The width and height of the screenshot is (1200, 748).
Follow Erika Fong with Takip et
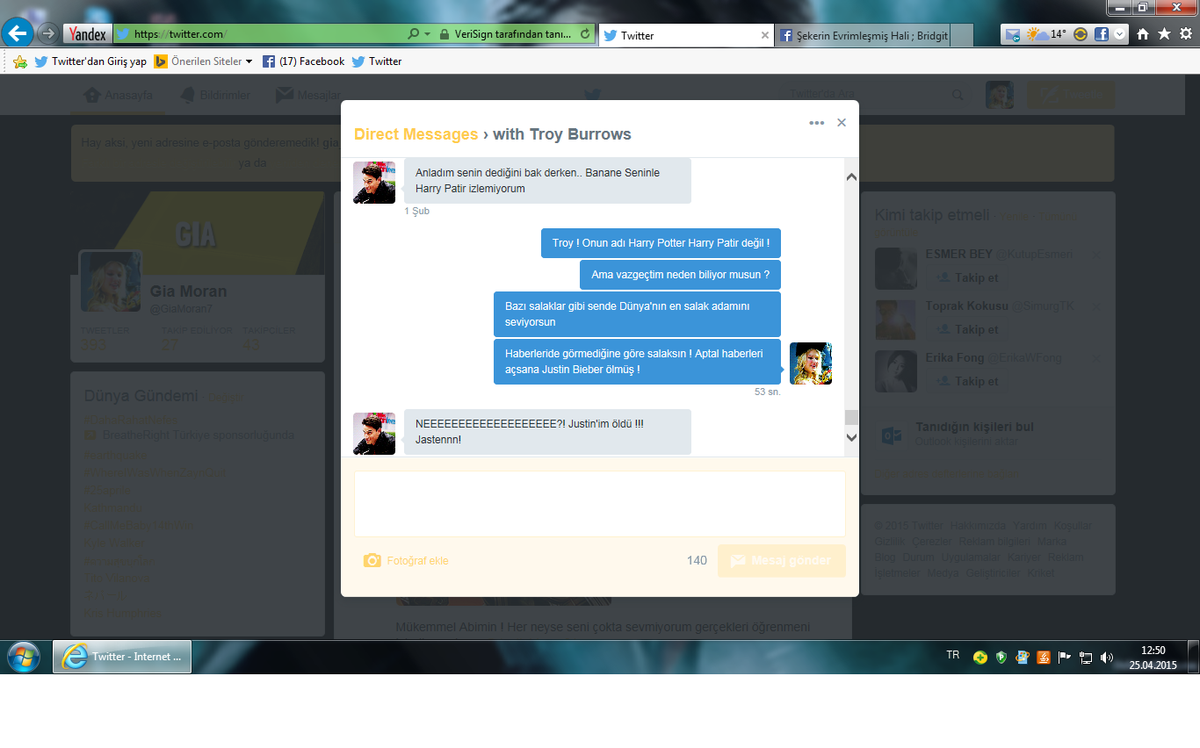coord(966,381)
